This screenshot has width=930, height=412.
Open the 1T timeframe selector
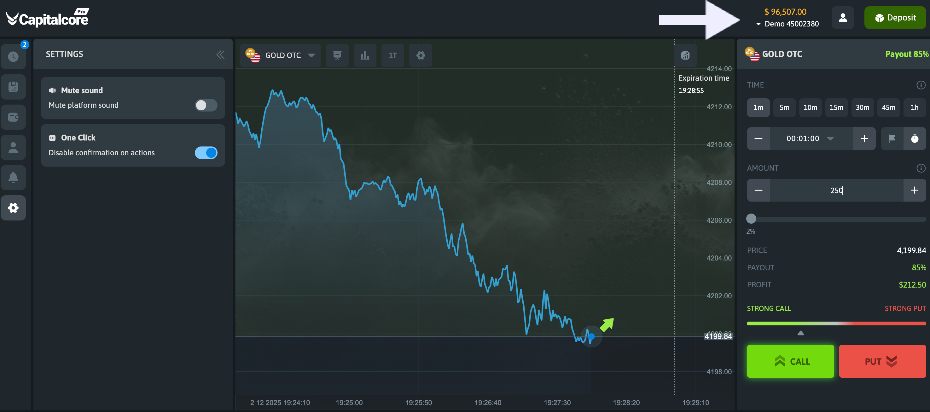pos(393,56)
